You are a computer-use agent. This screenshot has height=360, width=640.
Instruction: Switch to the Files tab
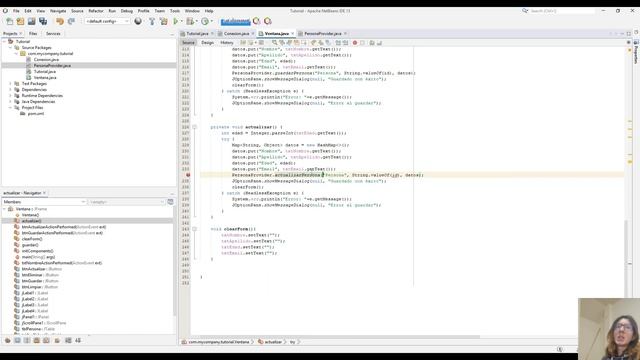[33, 33]
